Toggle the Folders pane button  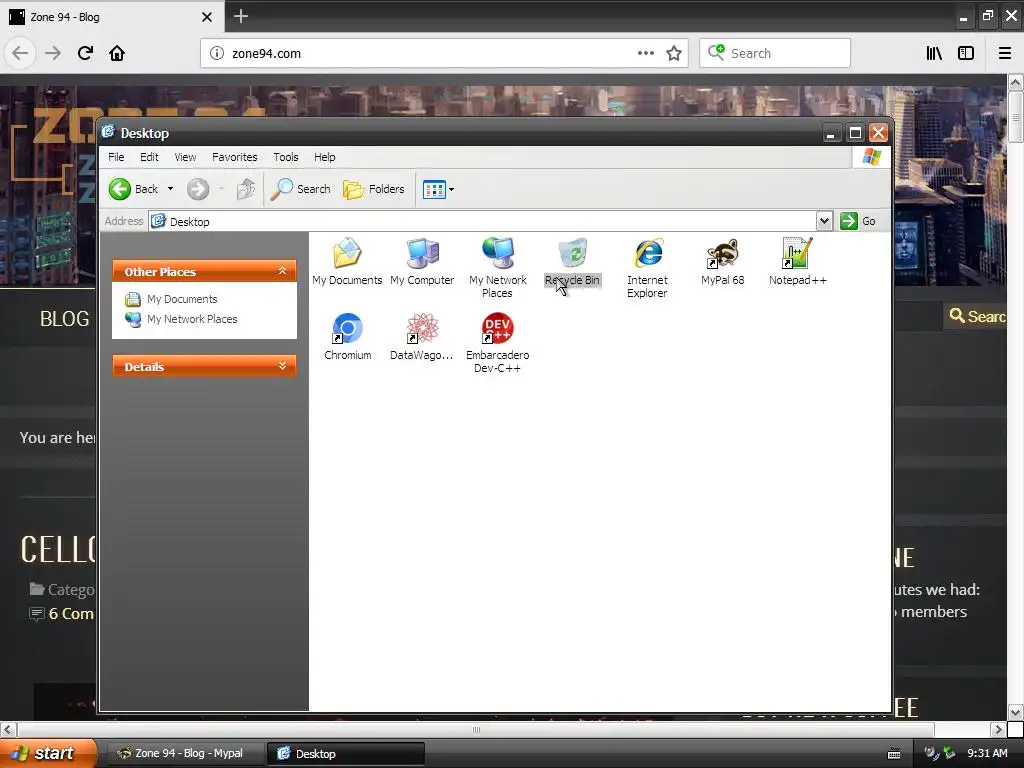(374, 189)
